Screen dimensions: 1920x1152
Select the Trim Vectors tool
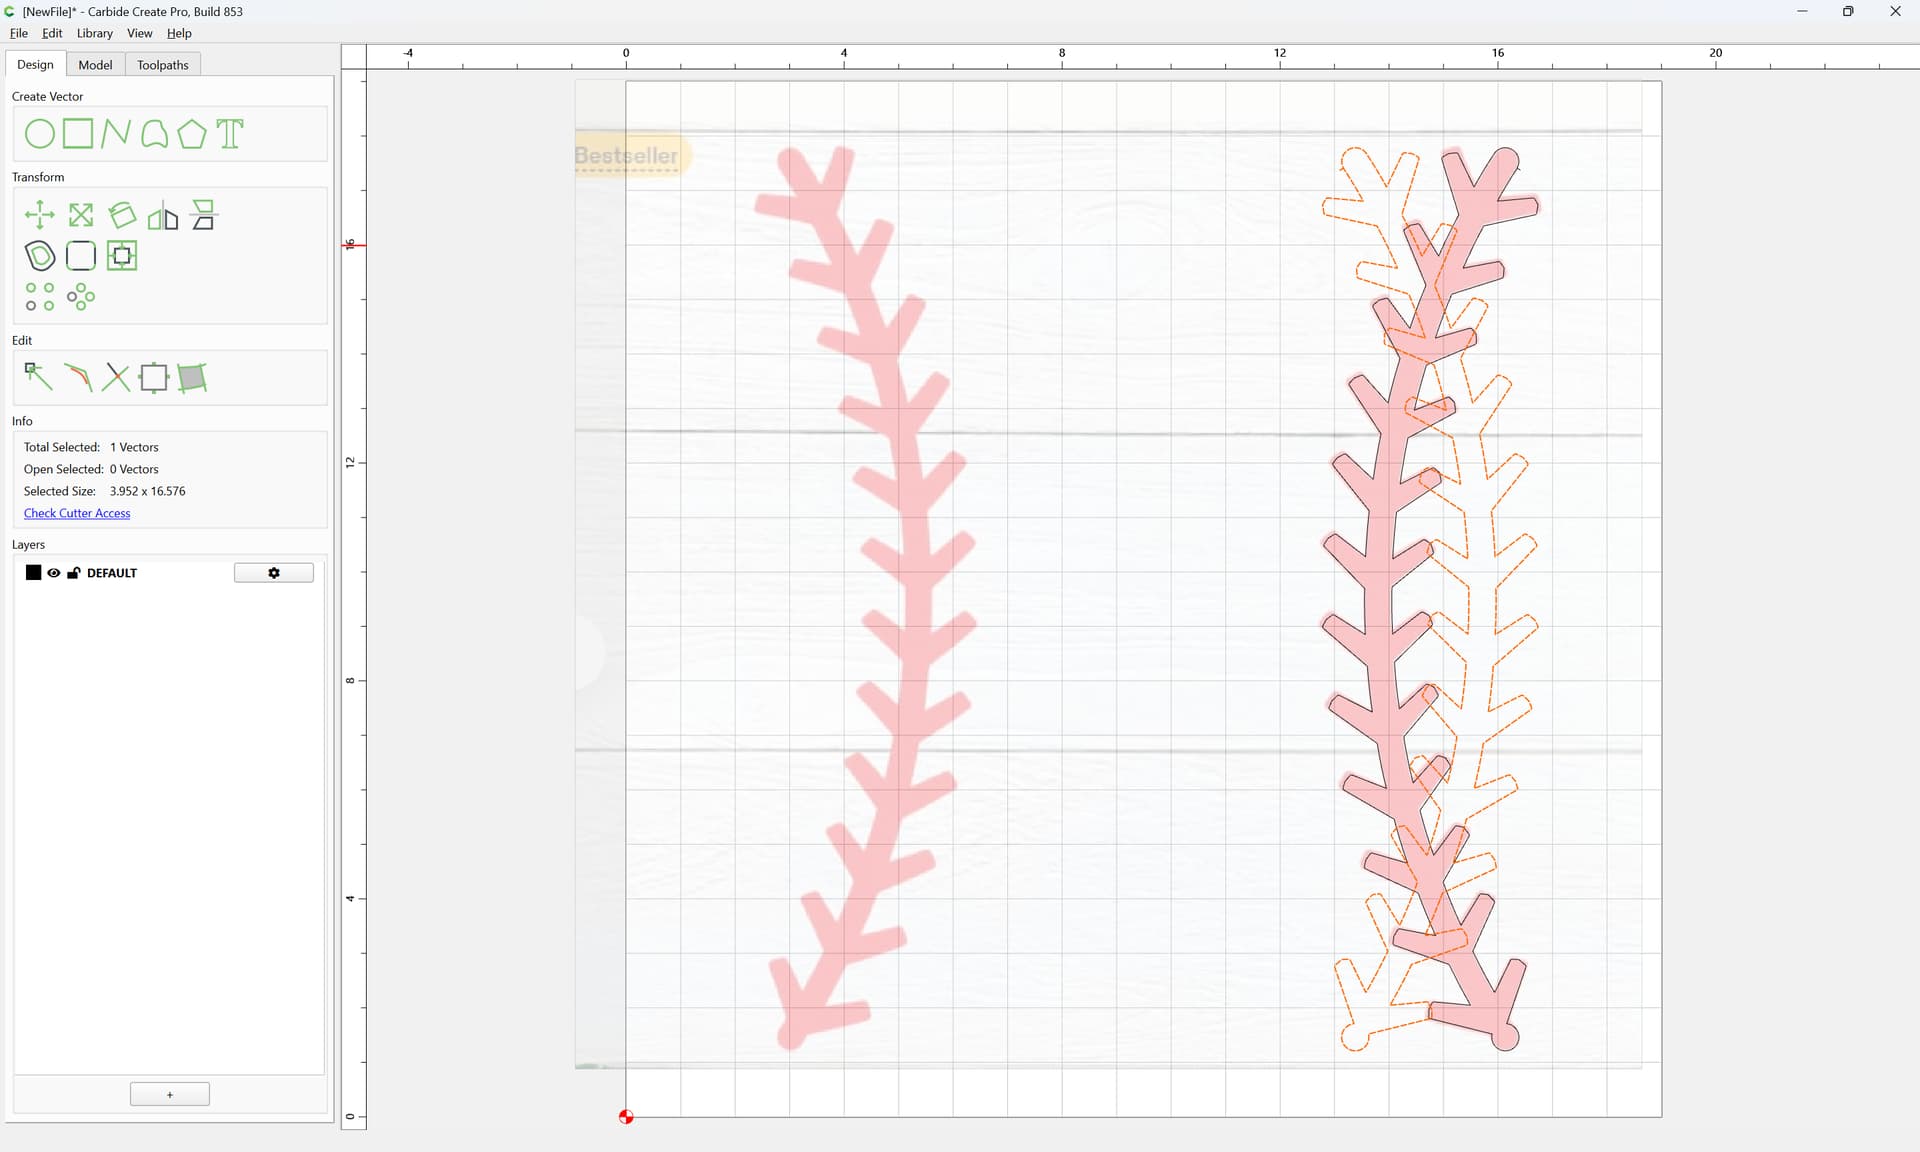coord(116,377)
